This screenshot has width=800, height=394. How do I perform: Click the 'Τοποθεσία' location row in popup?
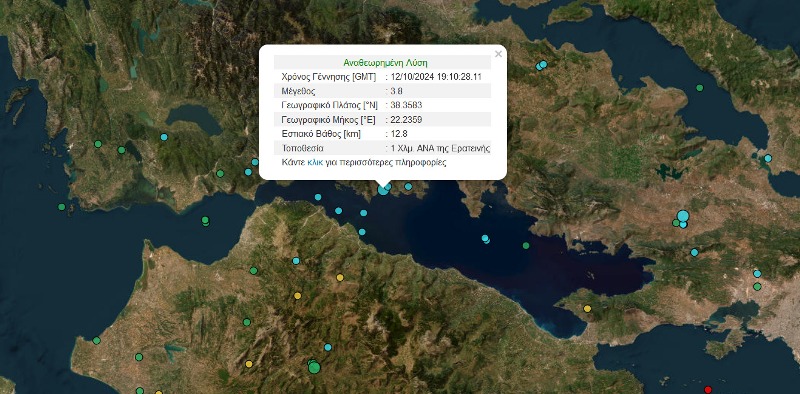pos(383,149)
